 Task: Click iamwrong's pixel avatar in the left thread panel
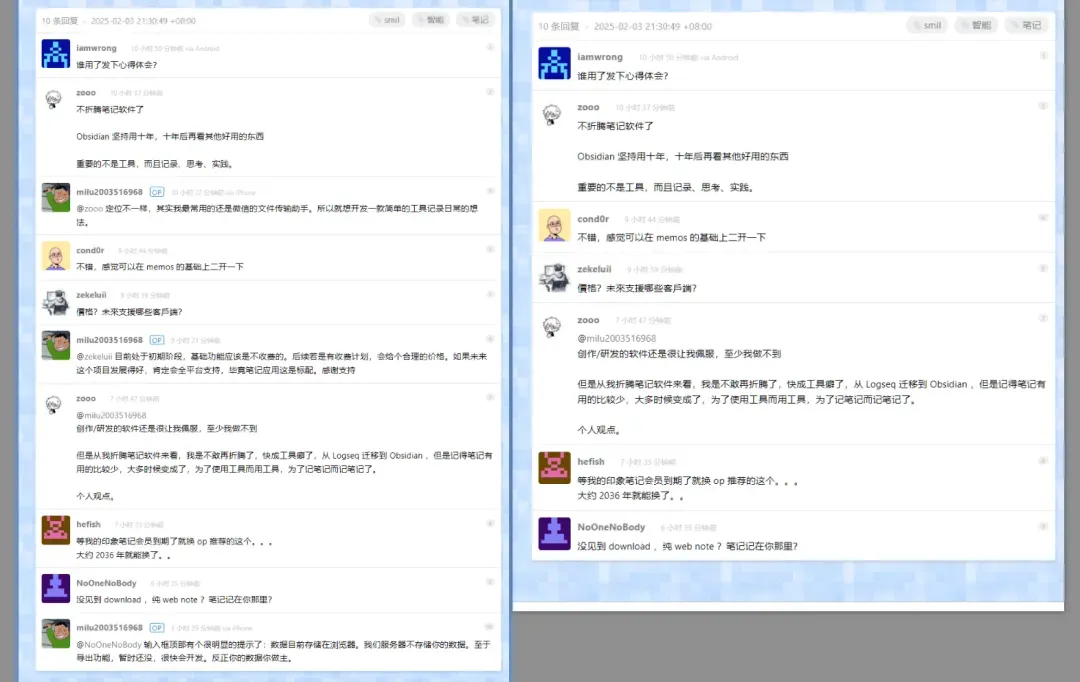click(x=56, y=54)
